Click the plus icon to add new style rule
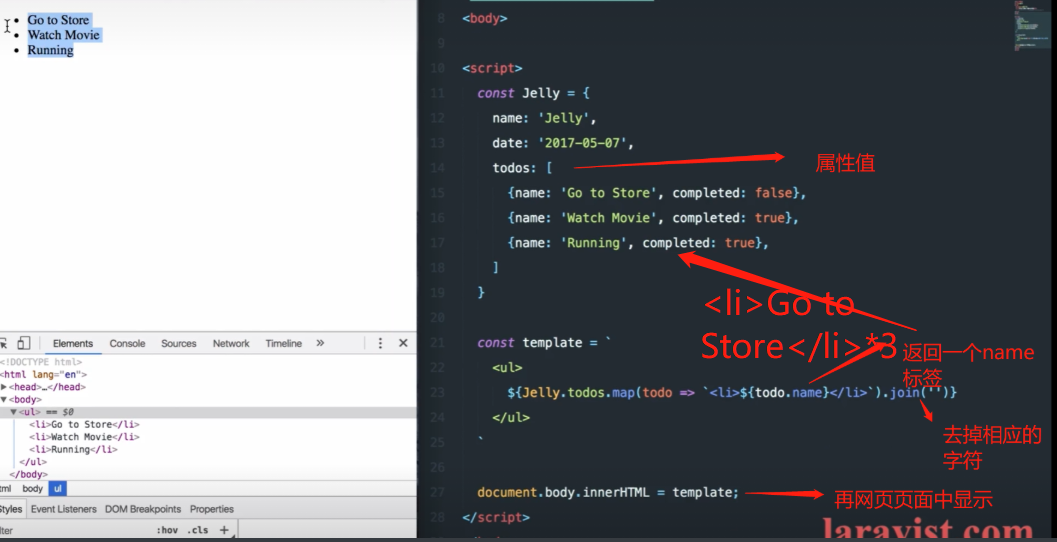The width and height of the screenshot is (1057, 542). pos(224,530)
